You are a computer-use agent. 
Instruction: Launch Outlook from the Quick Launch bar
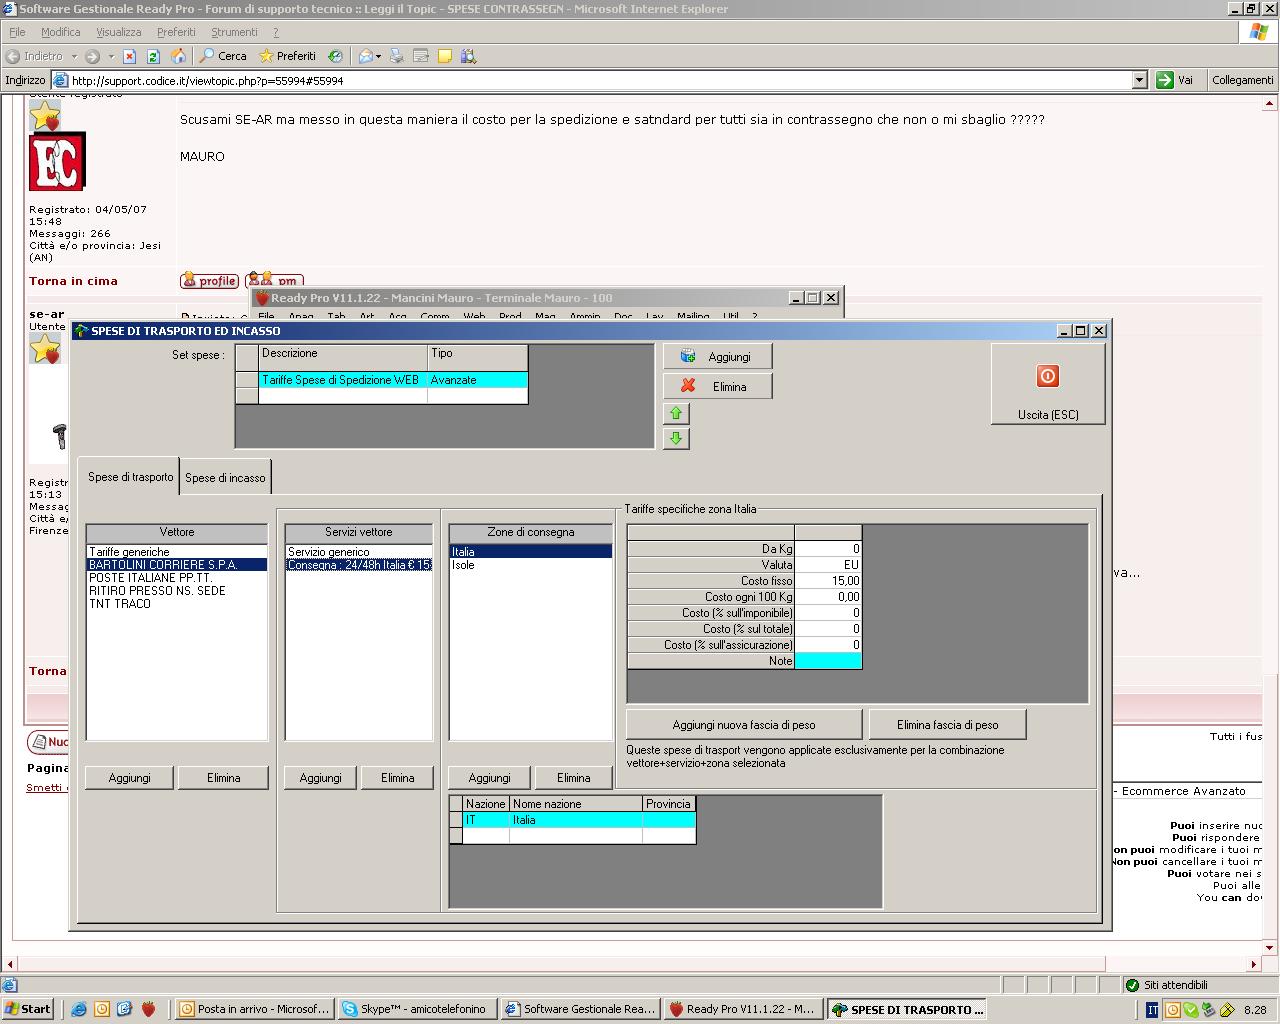[102, 1009]
